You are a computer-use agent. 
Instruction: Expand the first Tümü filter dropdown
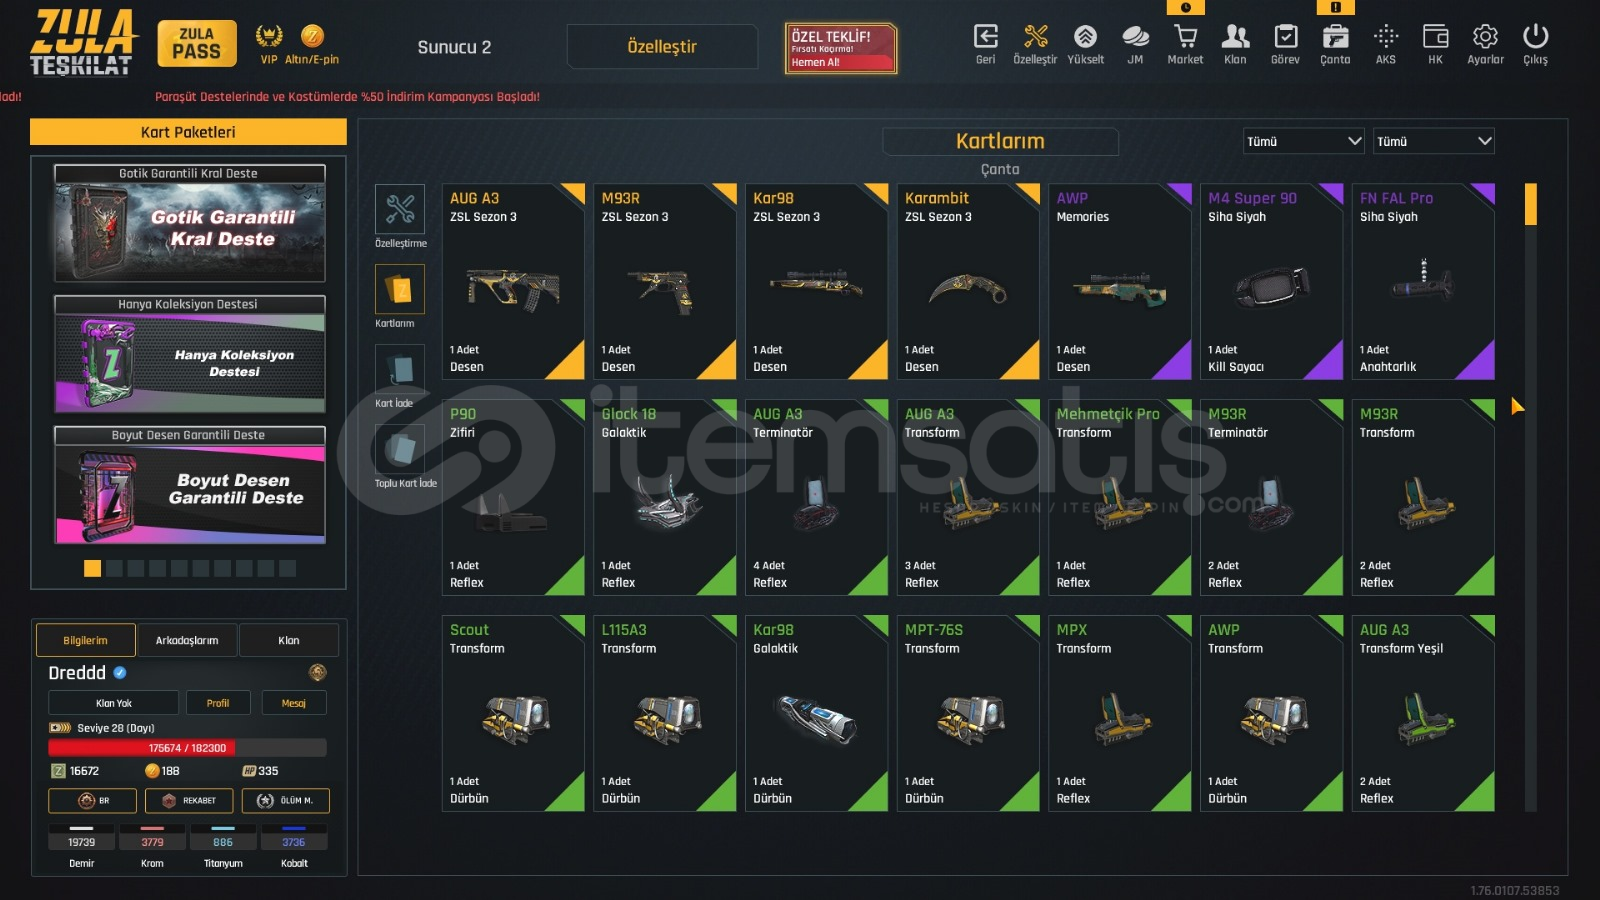1304,141
